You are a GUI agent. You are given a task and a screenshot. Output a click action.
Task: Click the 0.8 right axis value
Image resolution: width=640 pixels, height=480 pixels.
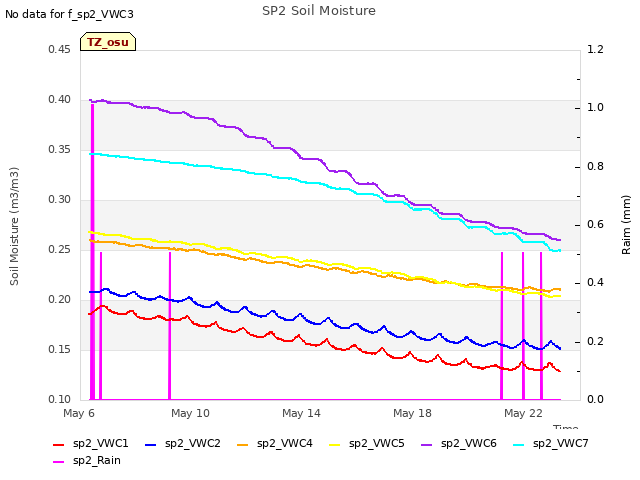(596, 167)
